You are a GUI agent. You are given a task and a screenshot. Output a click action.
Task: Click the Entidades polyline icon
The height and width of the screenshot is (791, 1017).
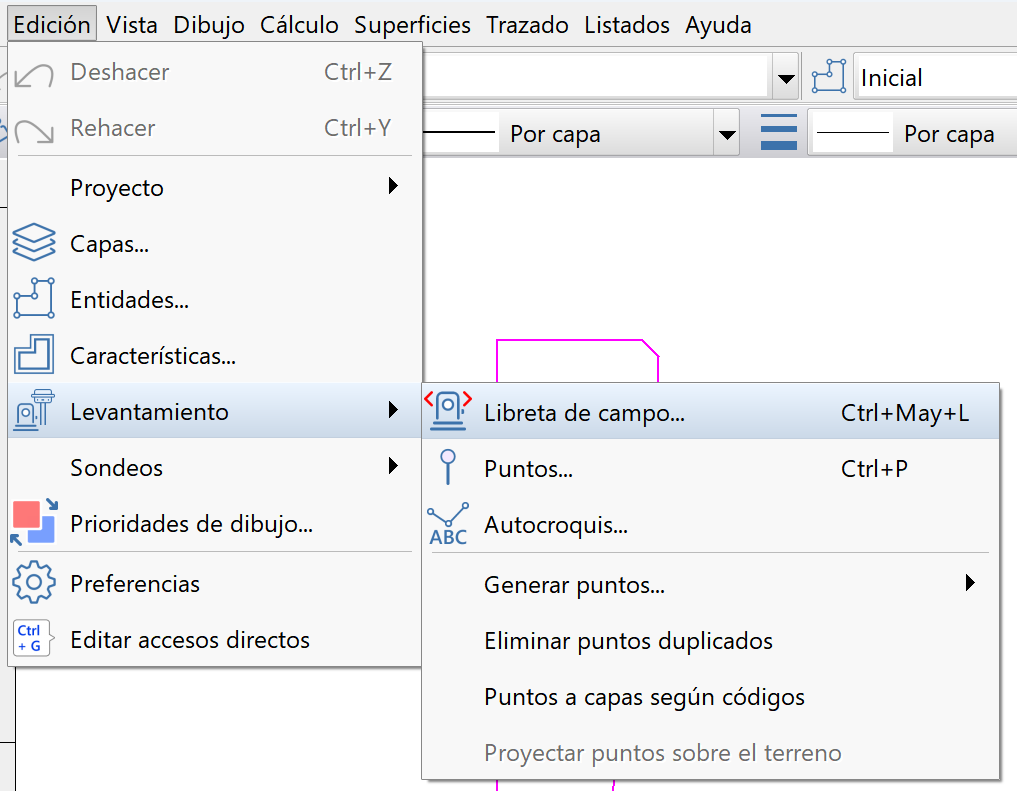click(x=33, y=299)
